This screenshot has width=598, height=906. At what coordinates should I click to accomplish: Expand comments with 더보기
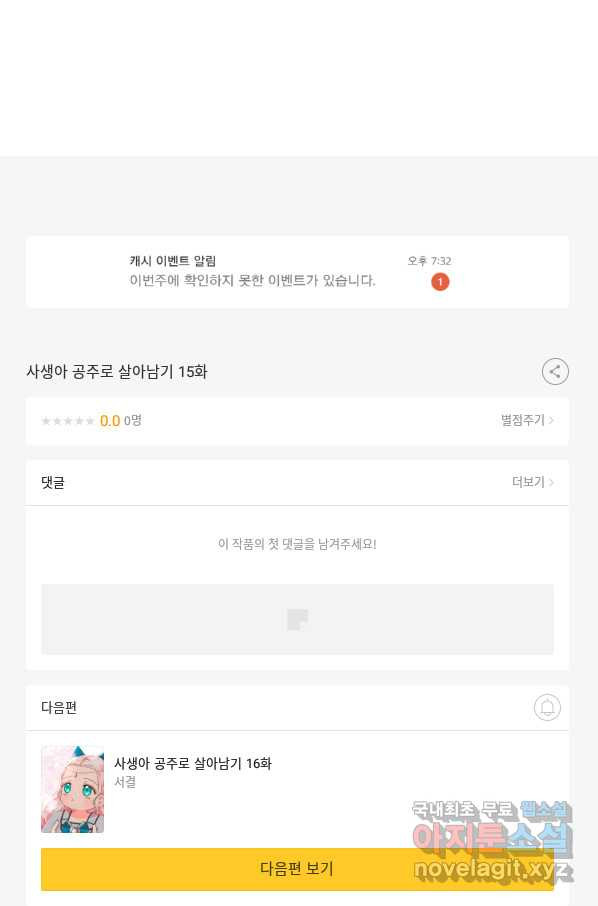pyautogui.click(x=528, y=482)
